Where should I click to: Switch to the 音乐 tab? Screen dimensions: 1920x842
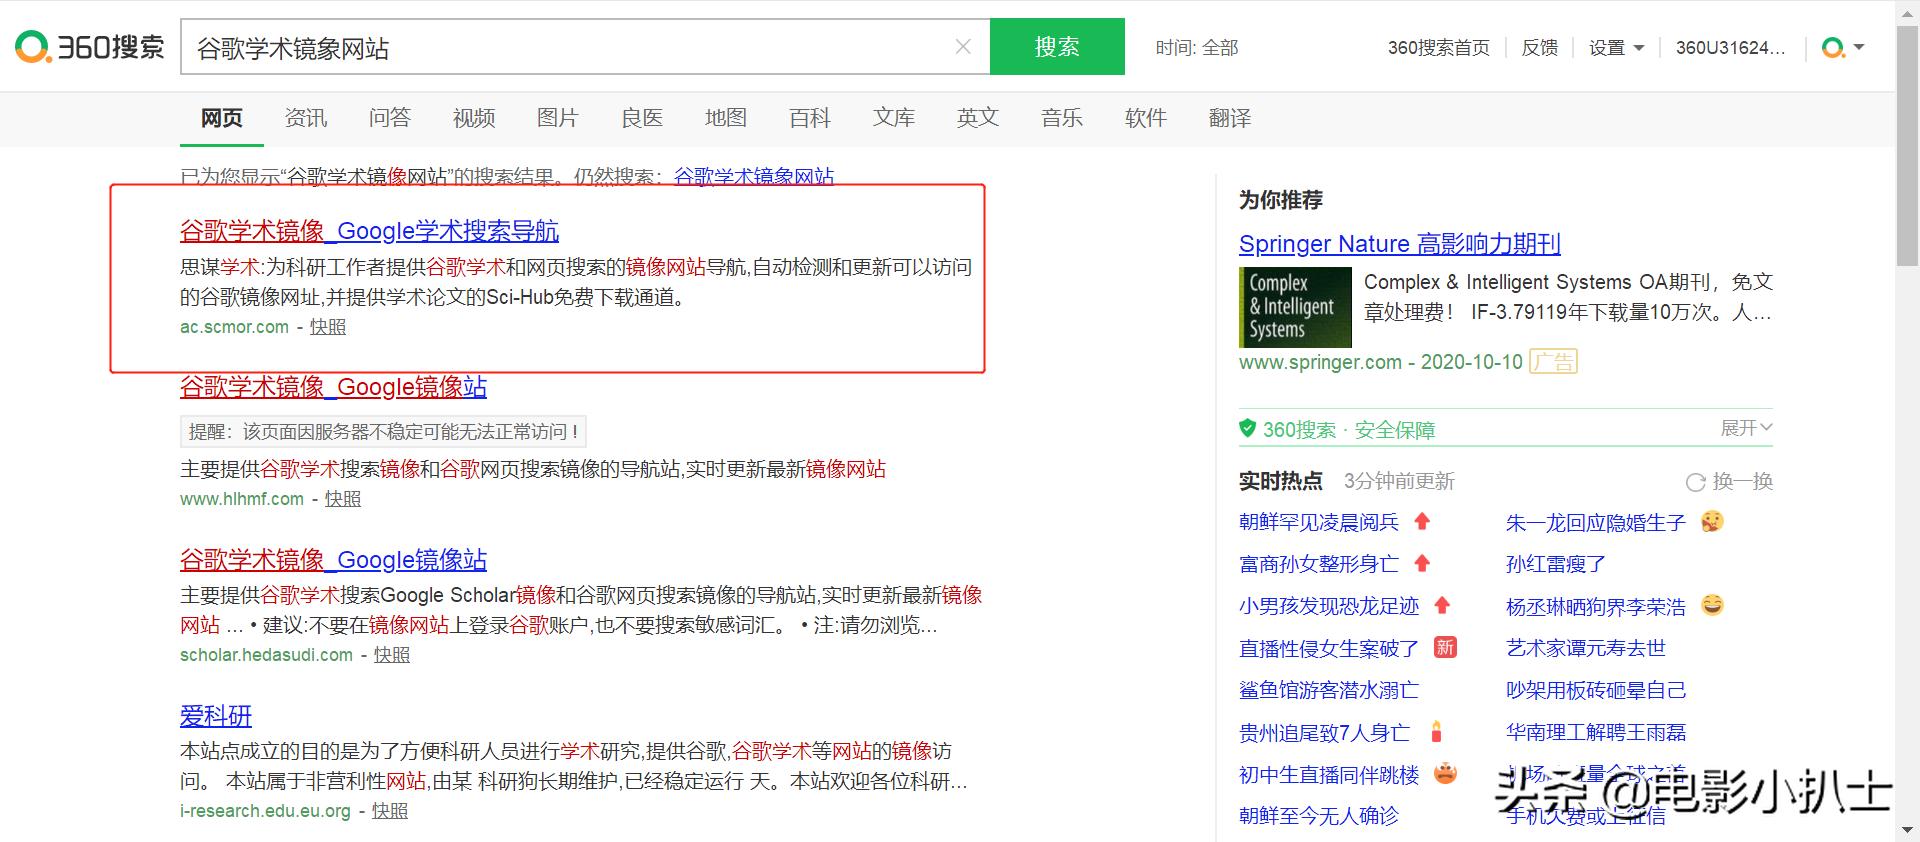1062,118
